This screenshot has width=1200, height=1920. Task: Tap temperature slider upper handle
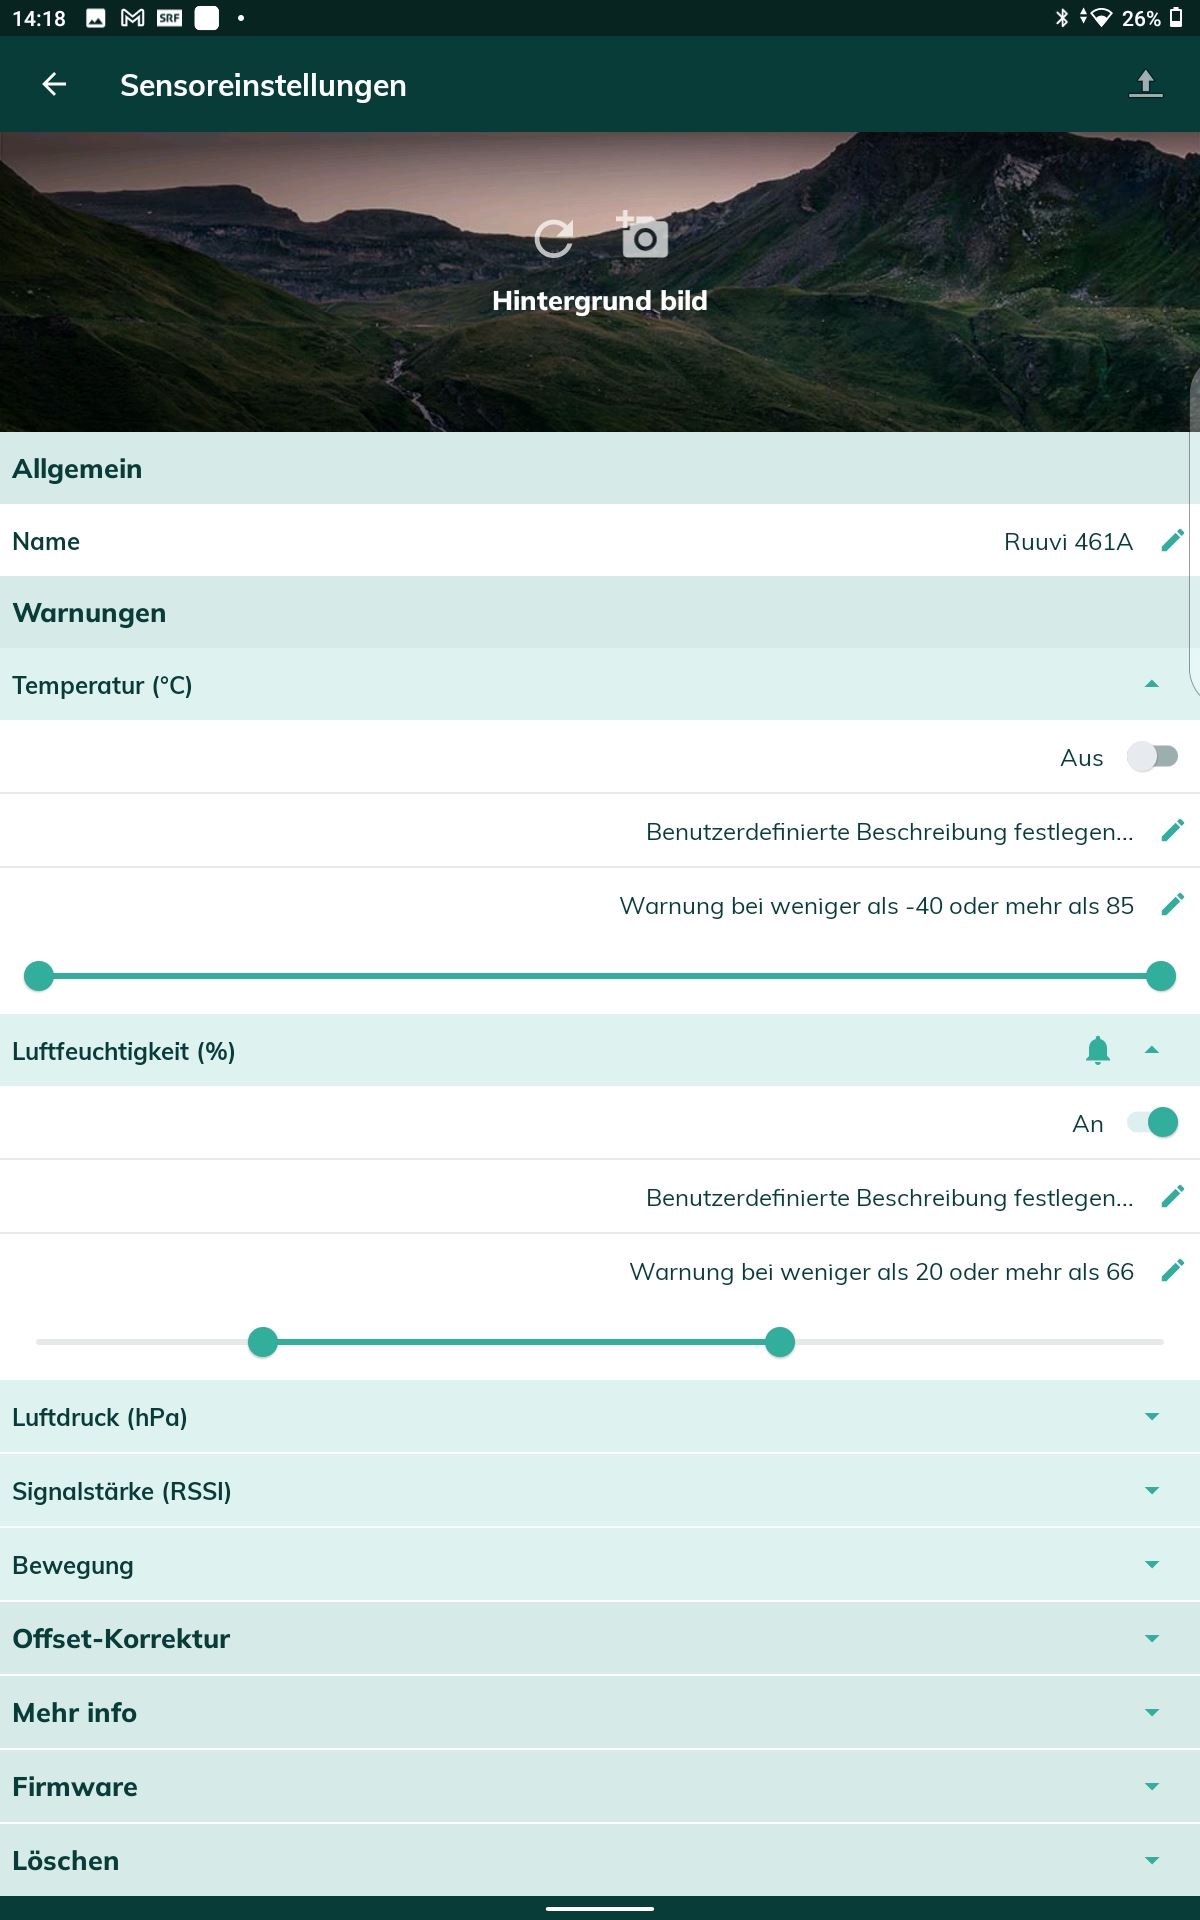[1161, 976]
